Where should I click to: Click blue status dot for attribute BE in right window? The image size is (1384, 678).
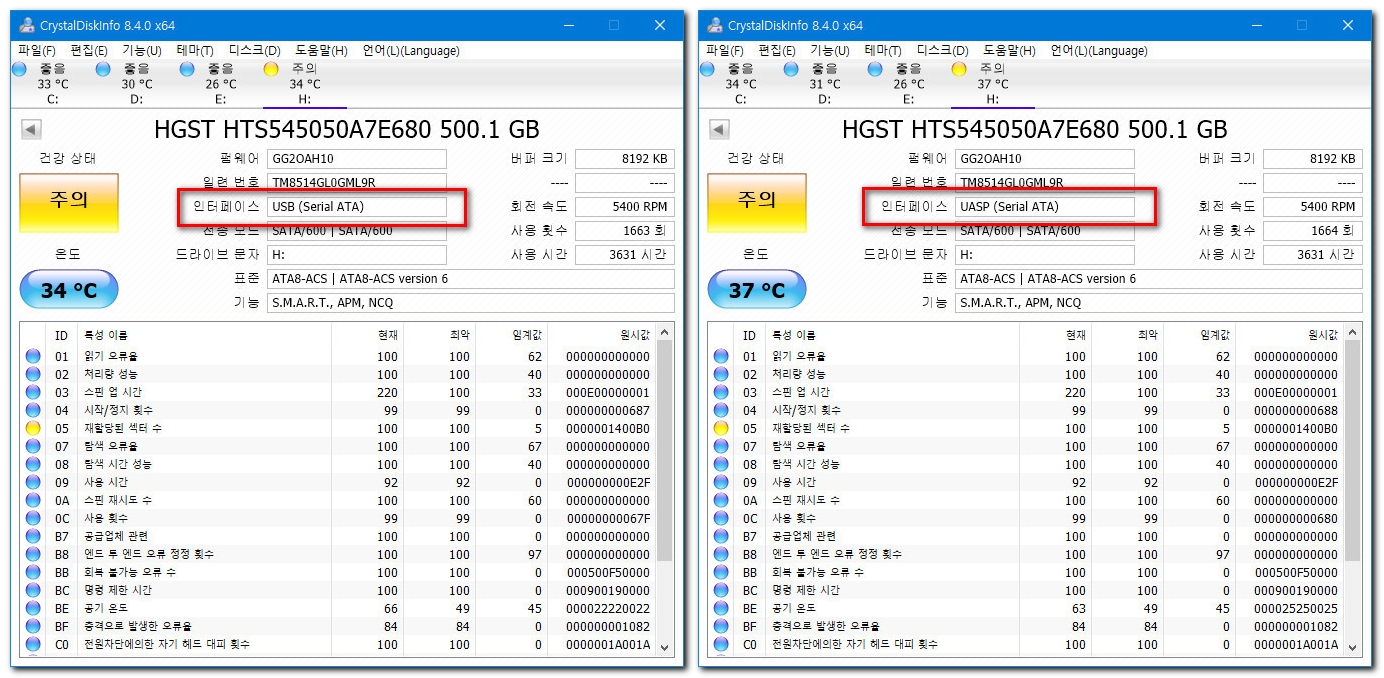click(721, 608)
